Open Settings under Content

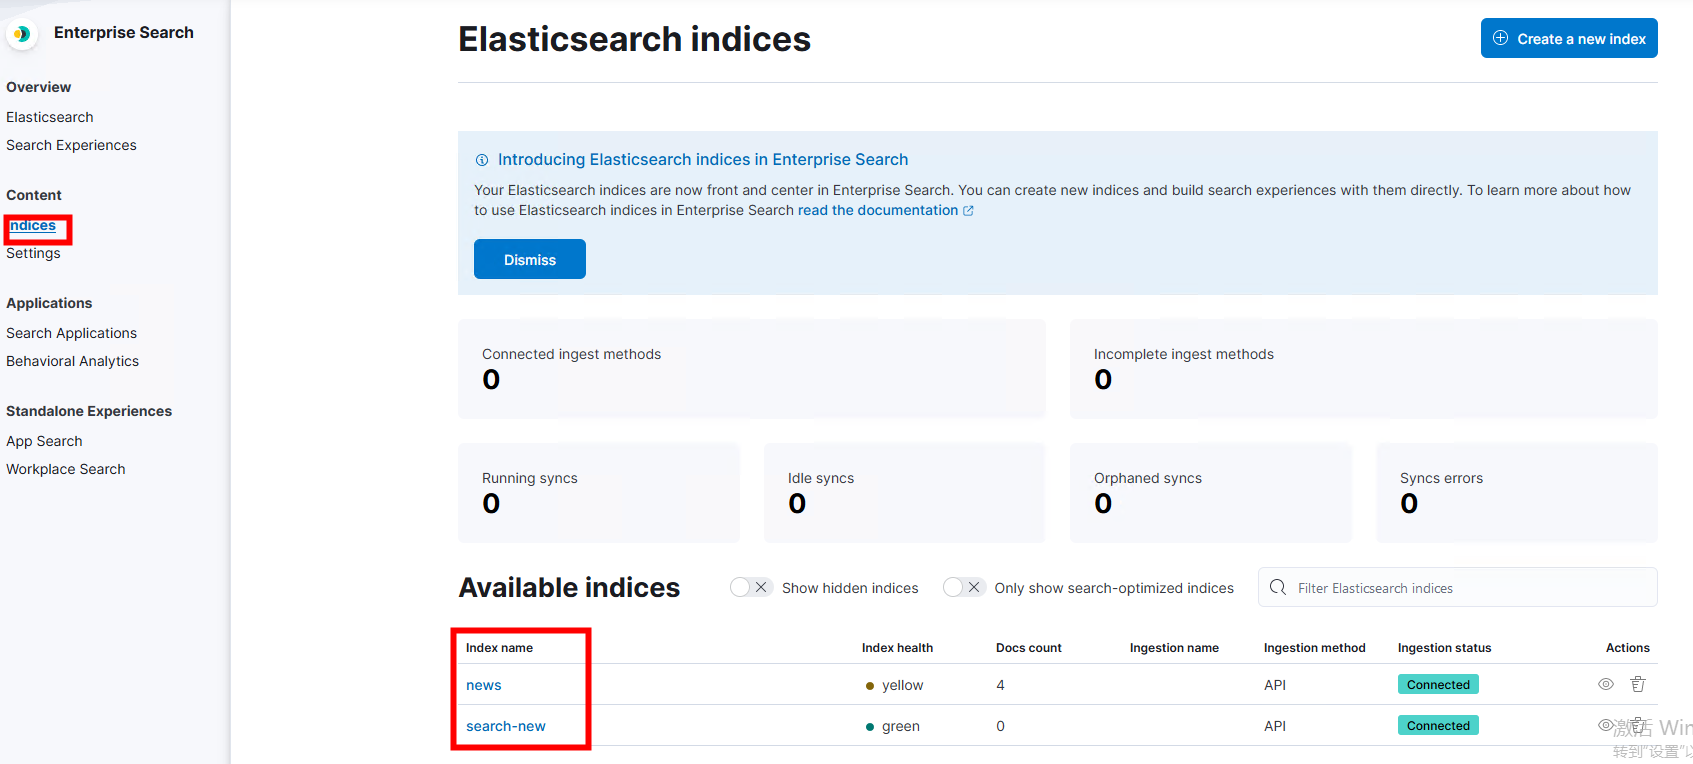coord(33,253)
